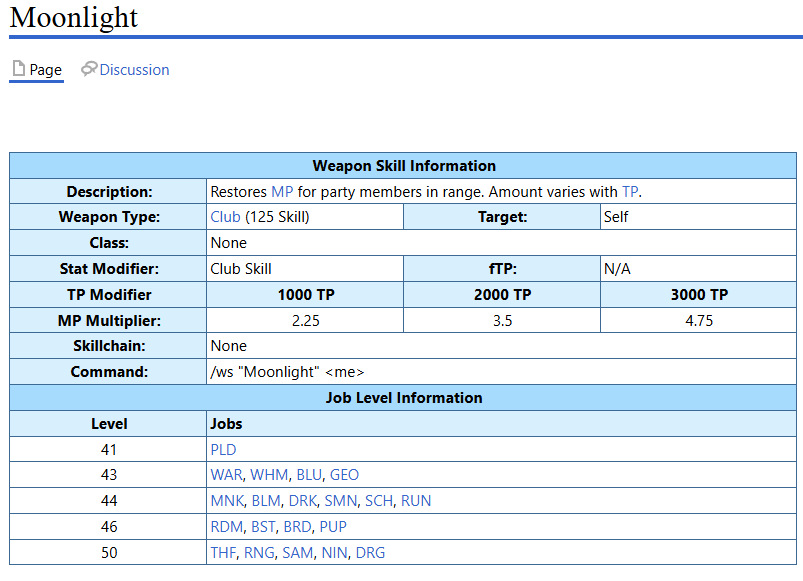Switch to the Page tab
Image resolution: width=803 pixels, height=581 pixels.
(36, 69)
